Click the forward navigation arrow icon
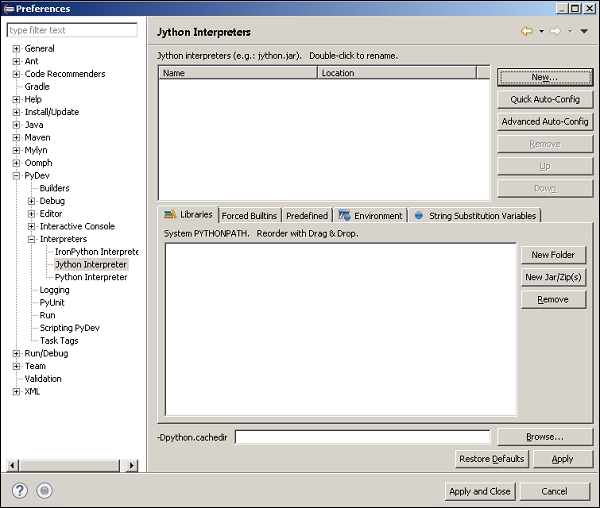 pyautogui.click(x=556, y=32)
